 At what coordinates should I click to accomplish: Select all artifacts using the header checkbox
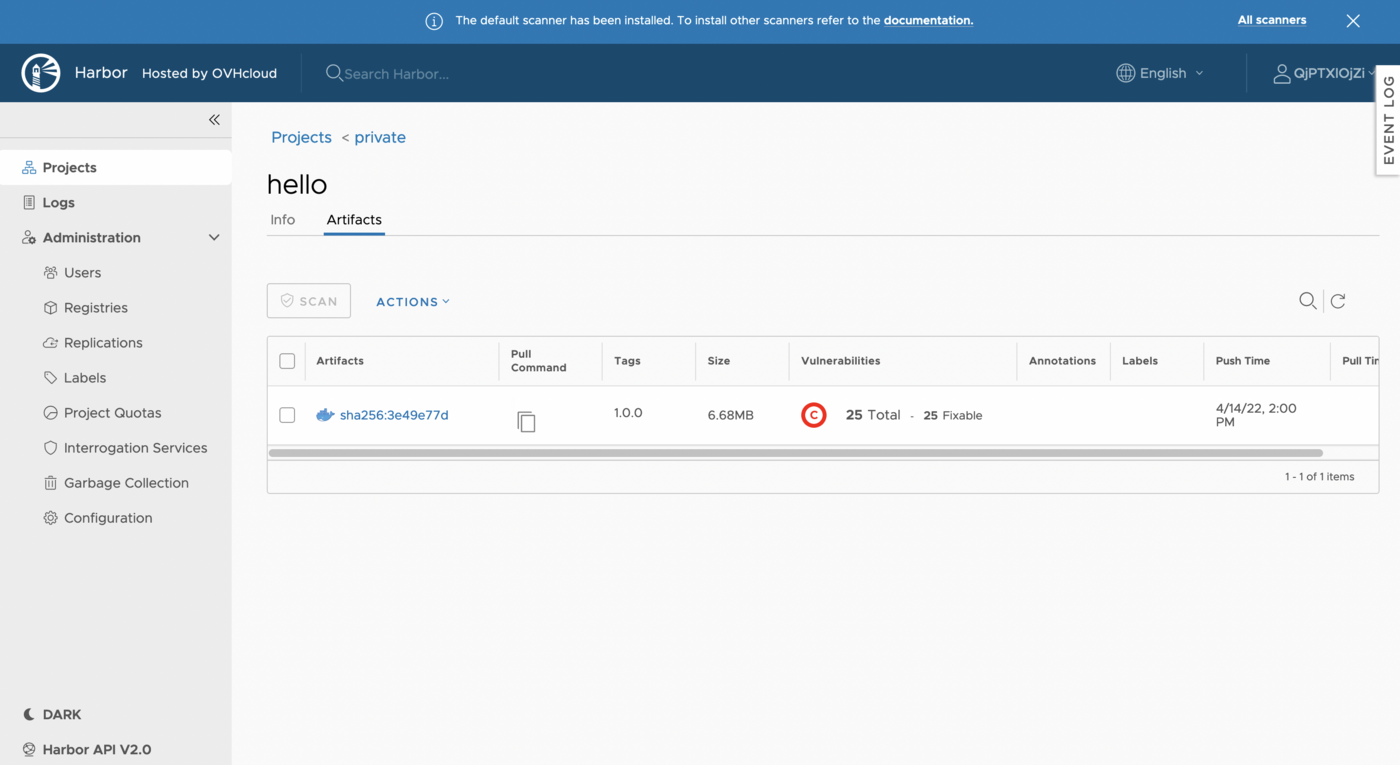[x=287, y=361]
